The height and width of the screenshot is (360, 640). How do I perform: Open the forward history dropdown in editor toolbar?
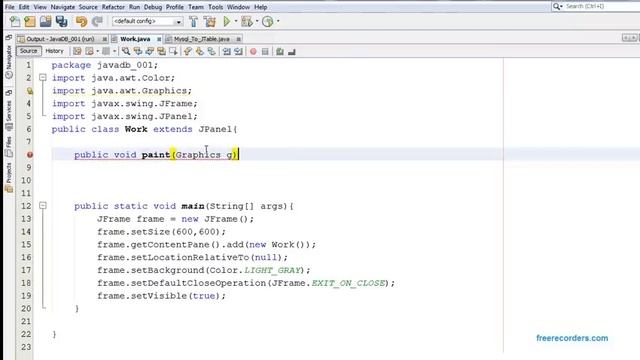tap(114, 51)
